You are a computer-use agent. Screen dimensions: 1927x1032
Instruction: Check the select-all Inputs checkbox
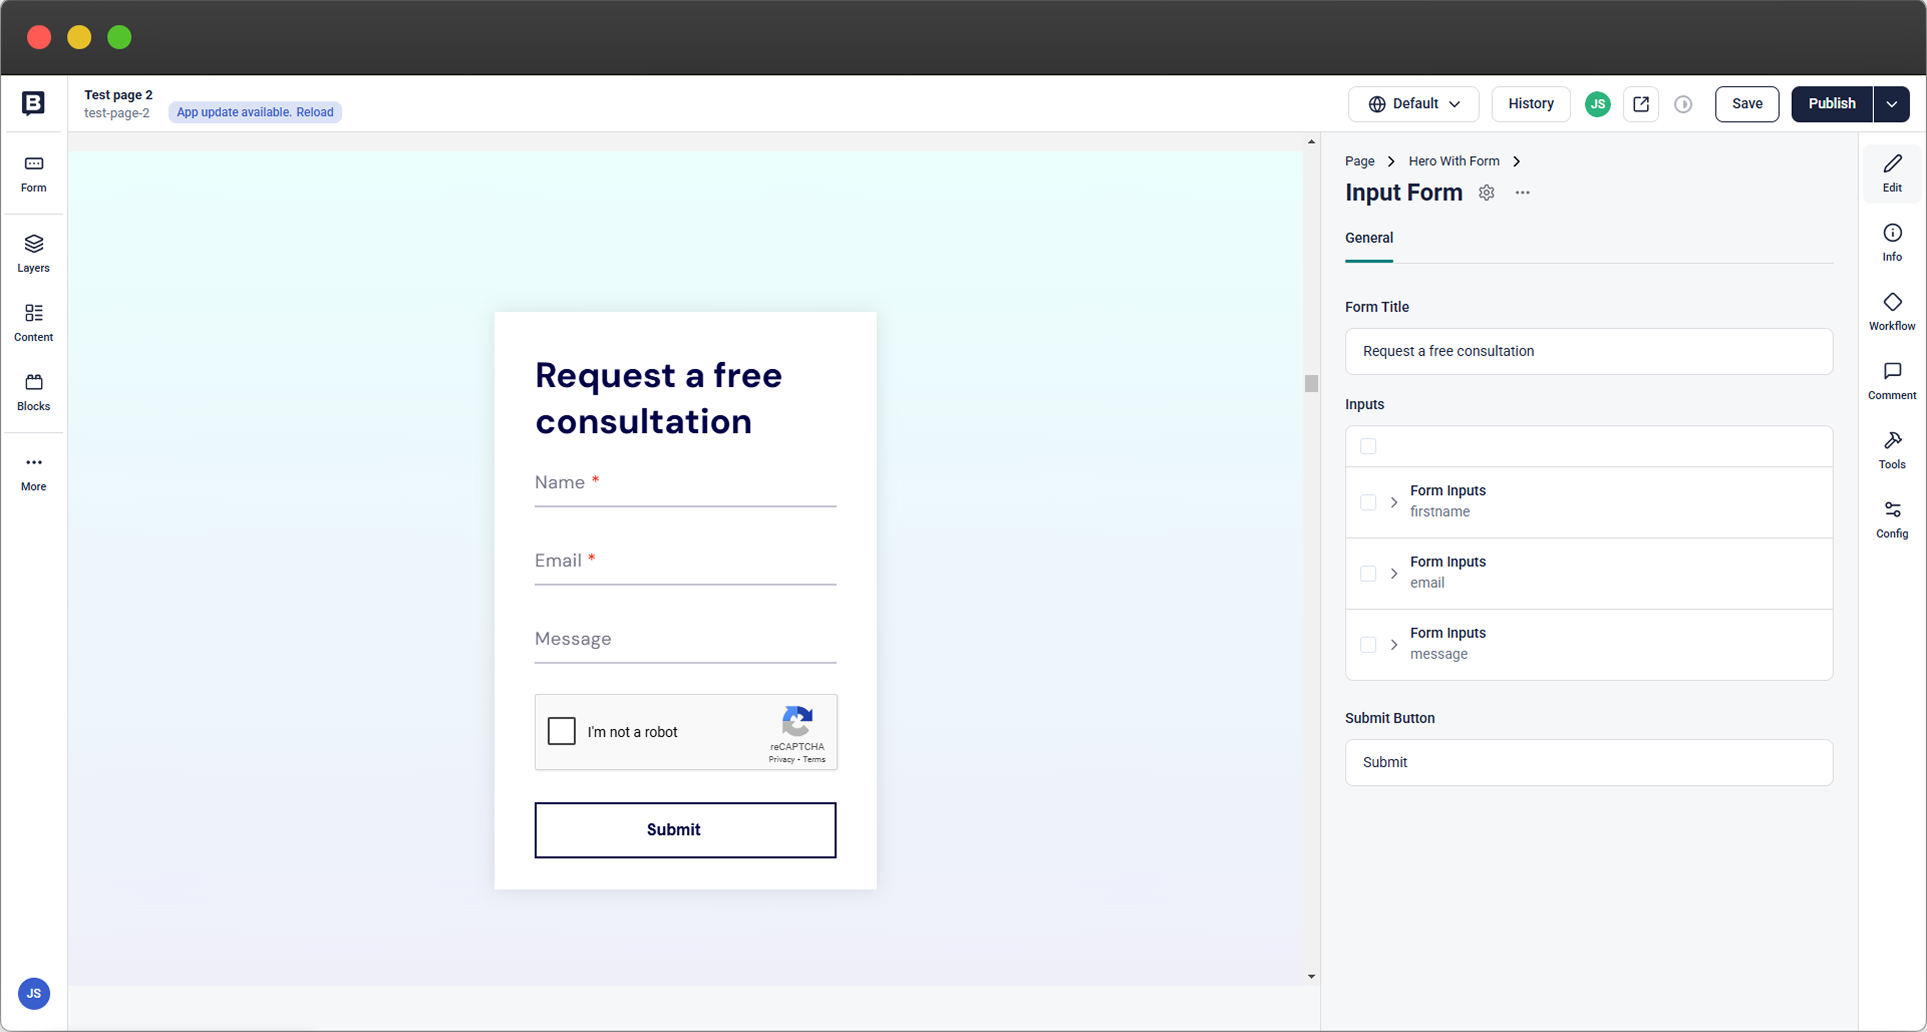pyautogui.click(x=1368, y=446)
